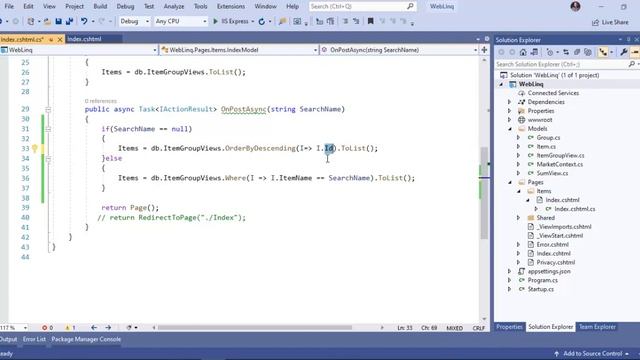Collapse the Pages folder
The height and width of the screenshot is (360, 640).
pyautogui.click(x=510, y=182)
